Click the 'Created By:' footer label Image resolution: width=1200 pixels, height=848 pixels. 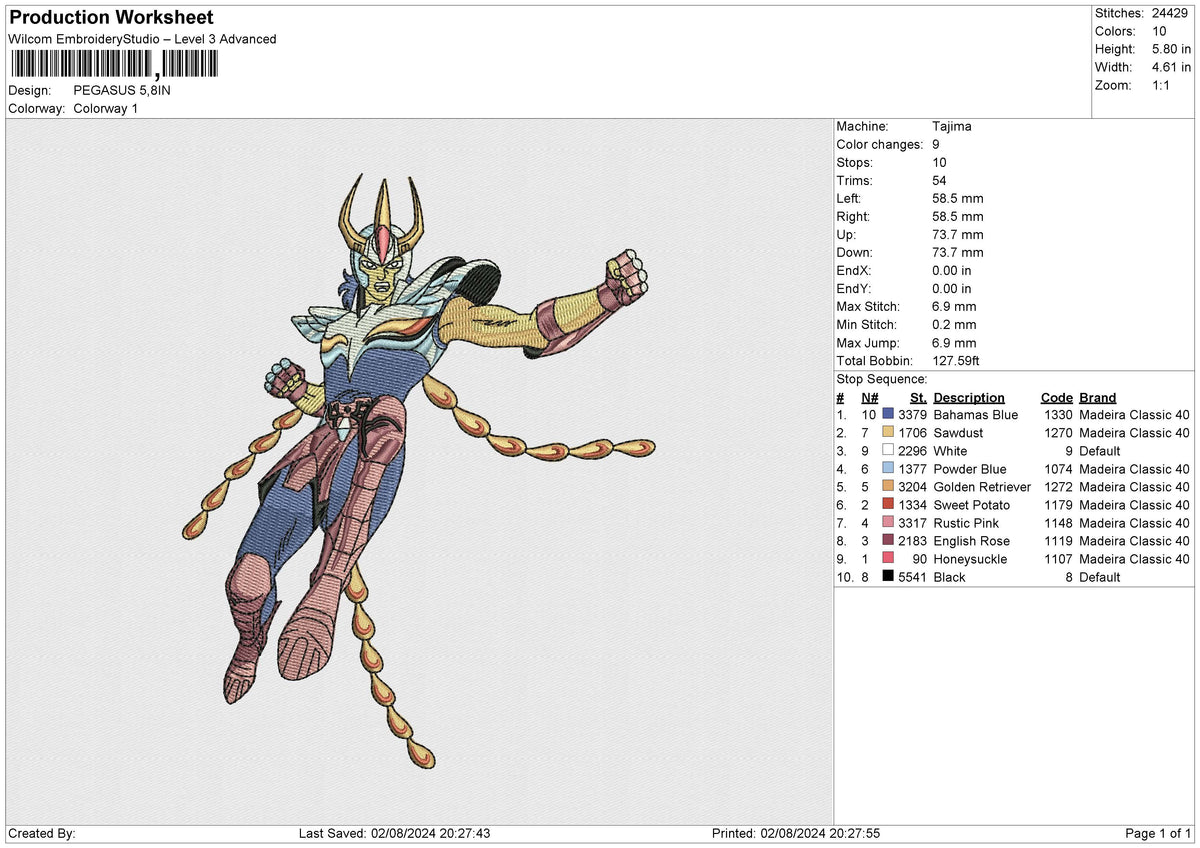point(41,833)
